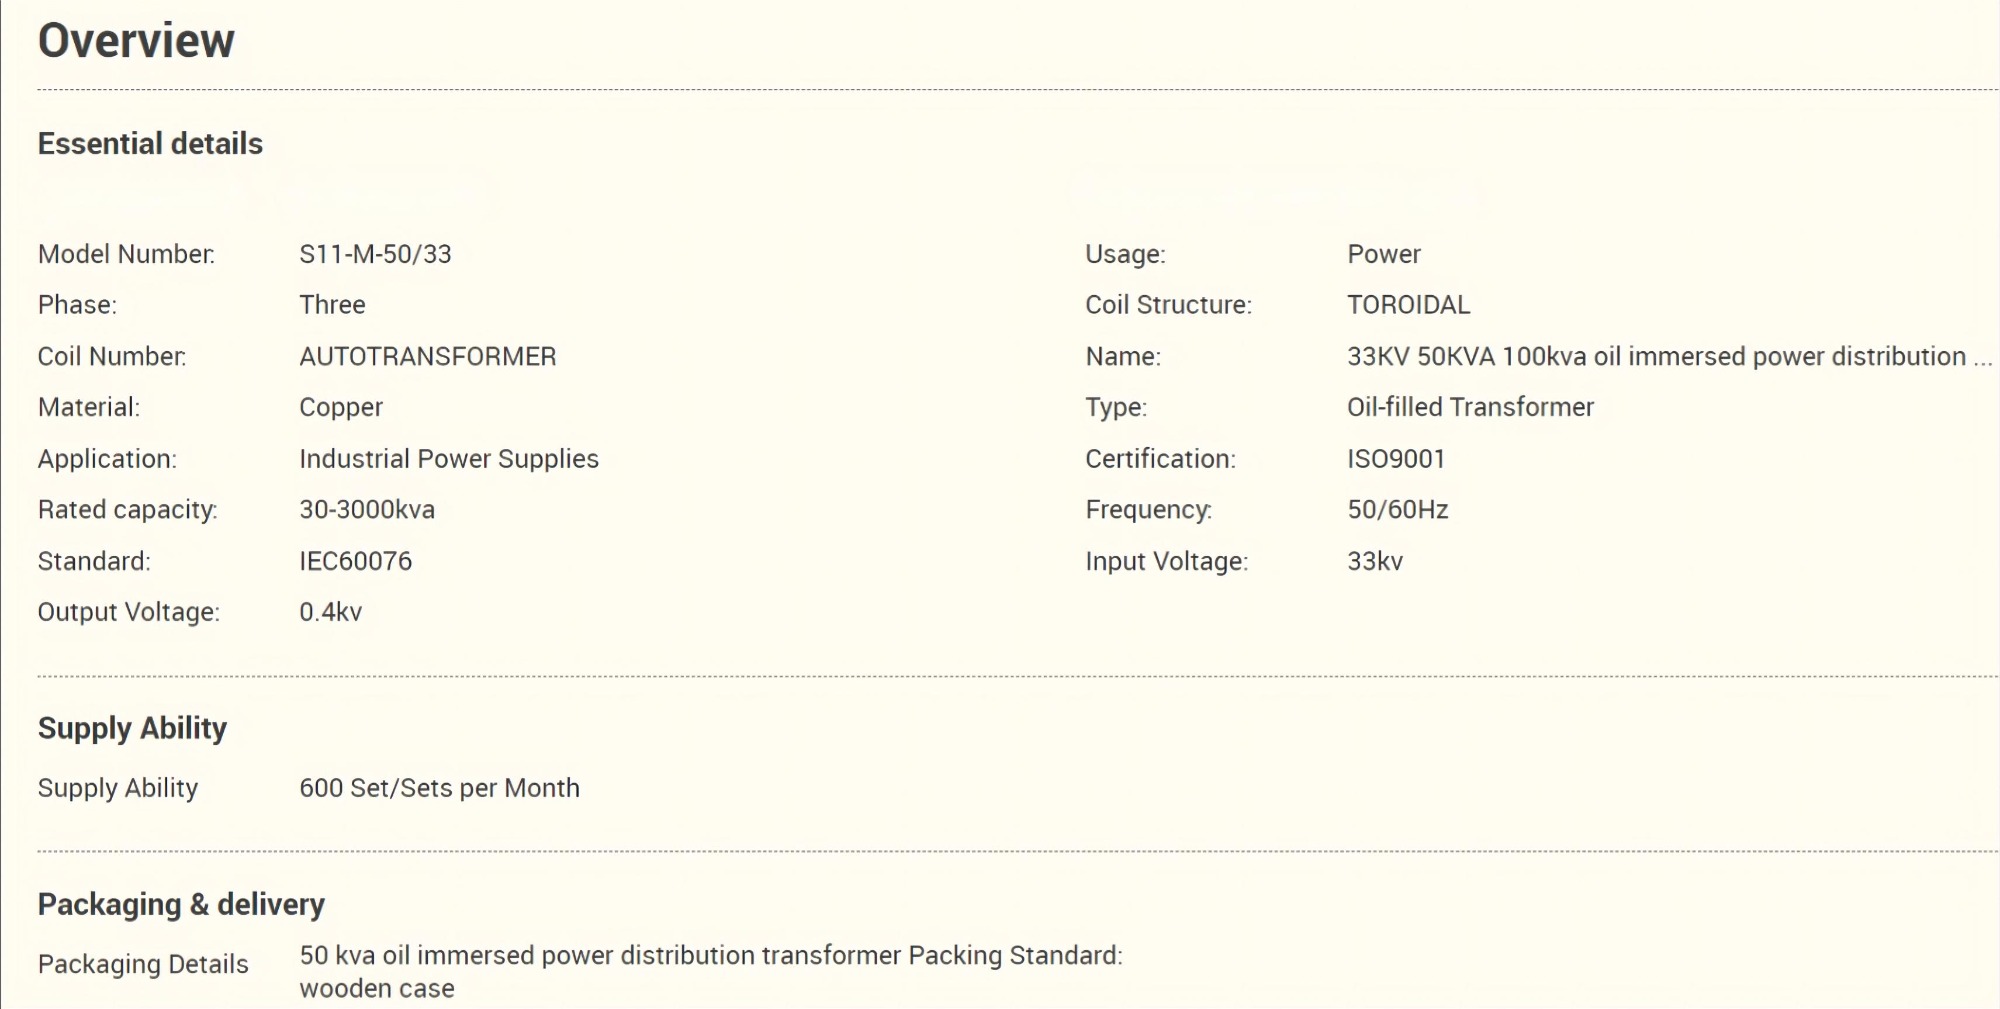Click the Overview heading
The height and width of the screenshot is (1009, 2000).
[x=136, y=41]
